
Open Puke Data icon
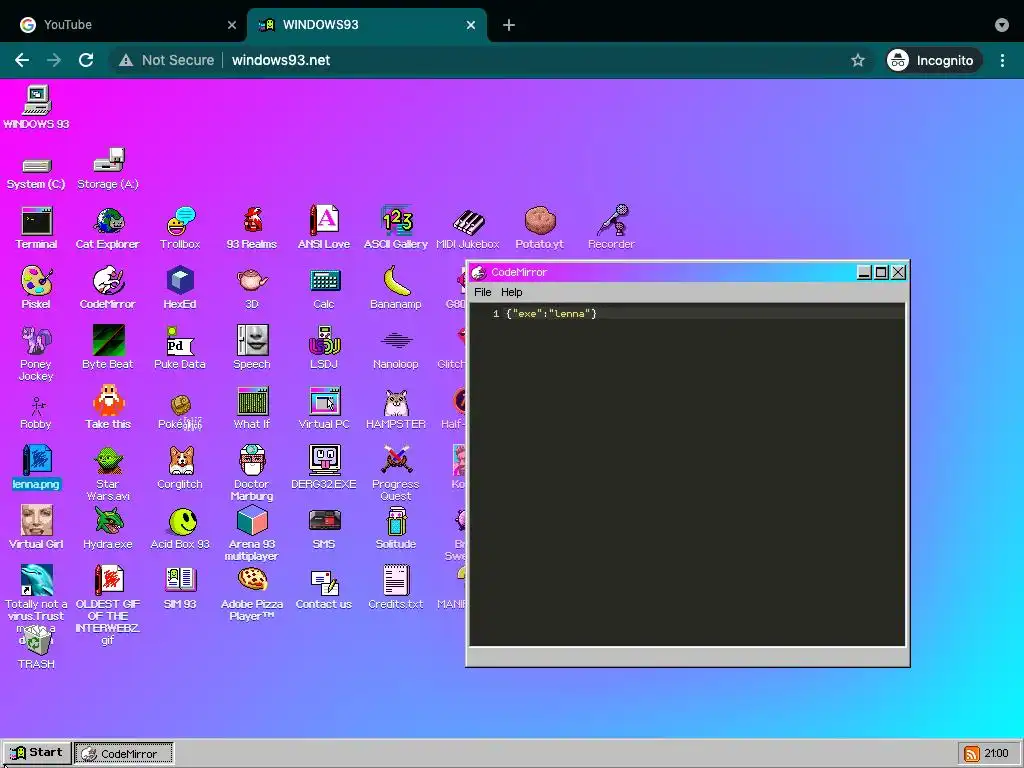click(x=180, y=347)
